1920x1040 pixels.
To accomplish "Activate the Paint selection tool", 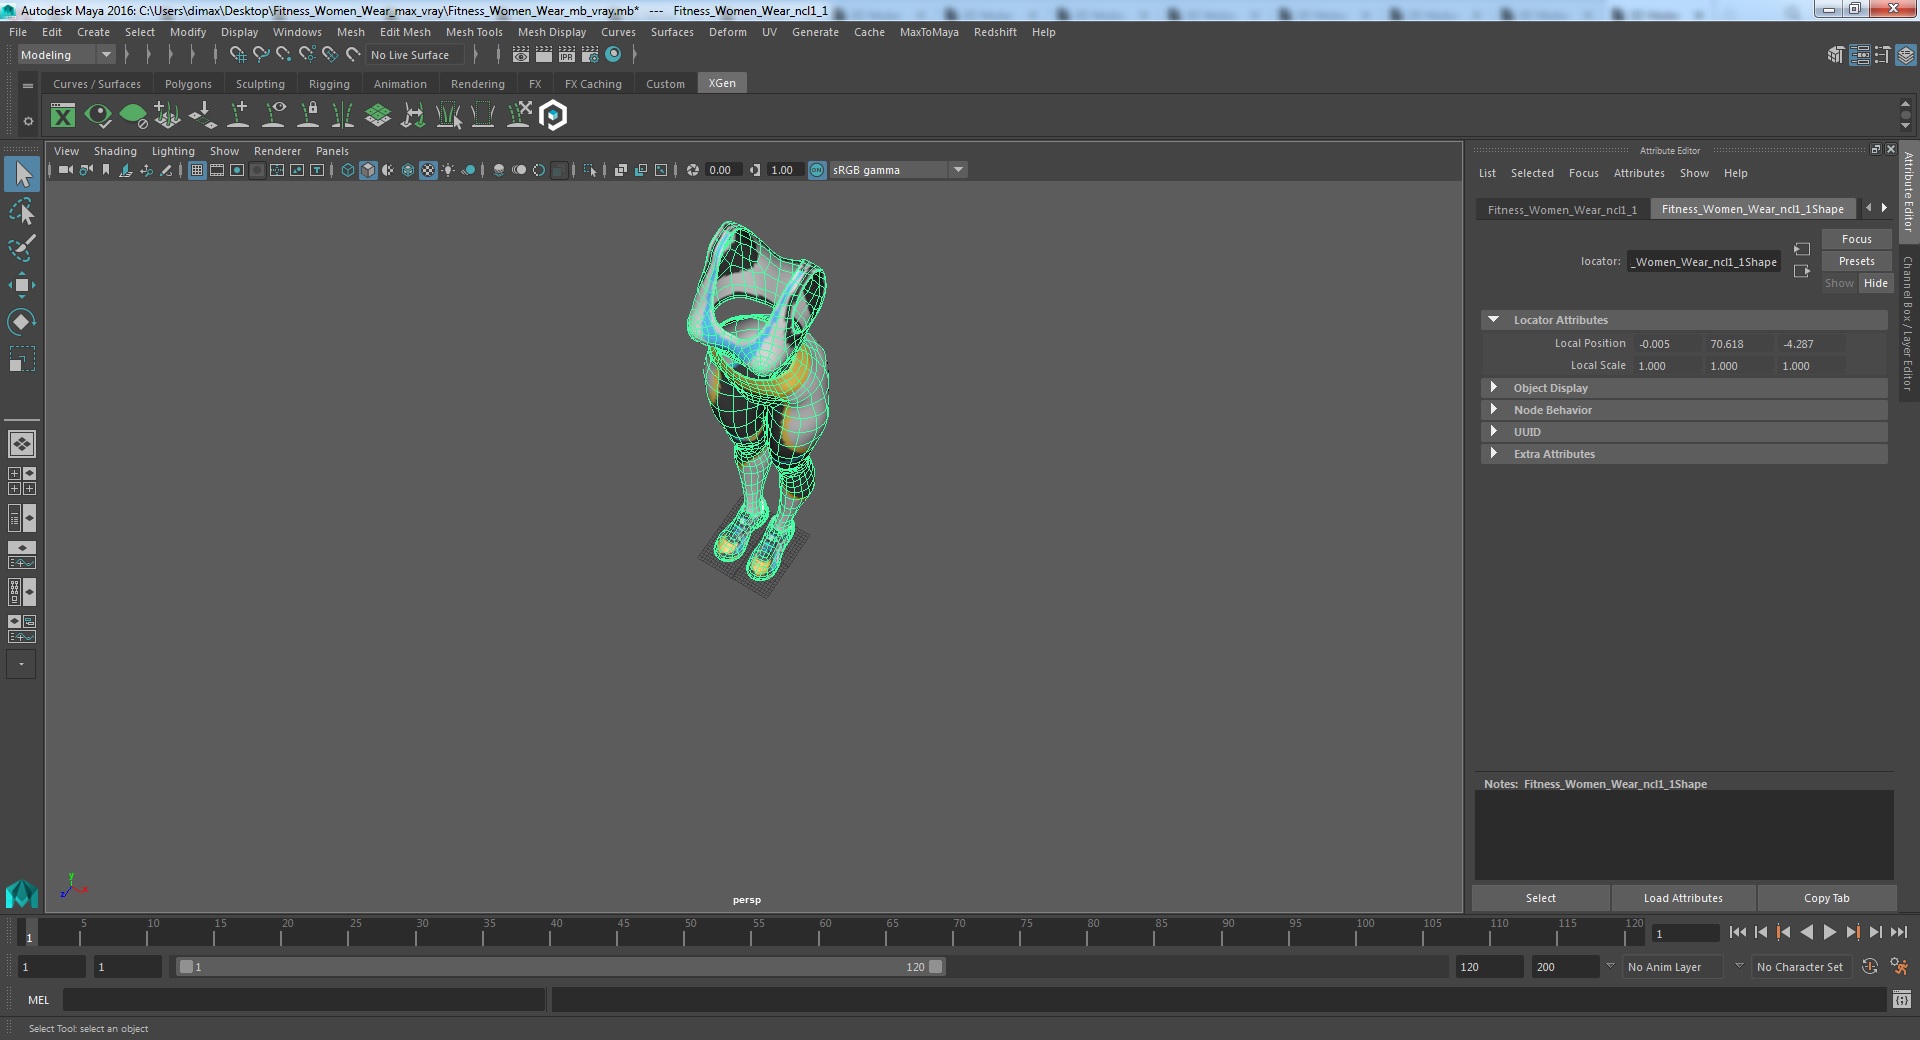I will (x=22, y=248).
